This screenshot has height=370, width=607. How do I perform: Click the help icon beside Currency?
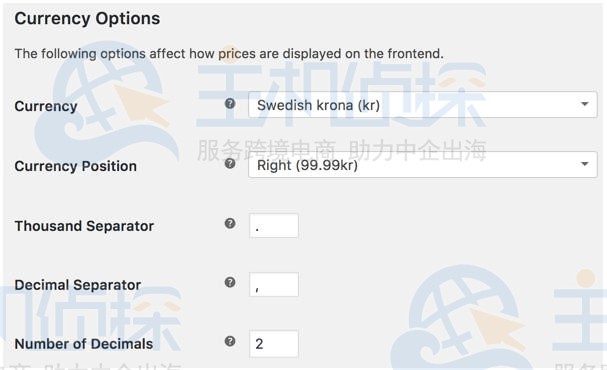230,104
